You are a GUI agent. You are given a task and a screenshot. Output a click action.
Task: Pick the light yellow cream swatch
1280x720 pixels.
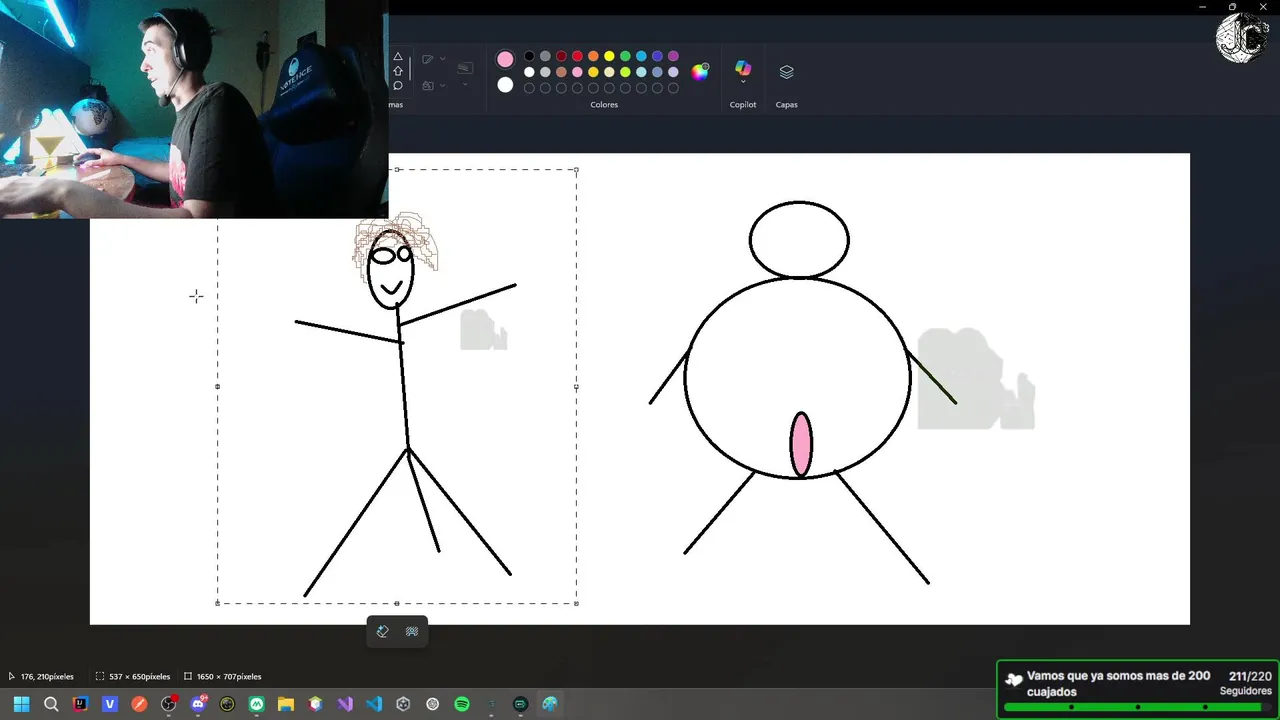point(609,72)
